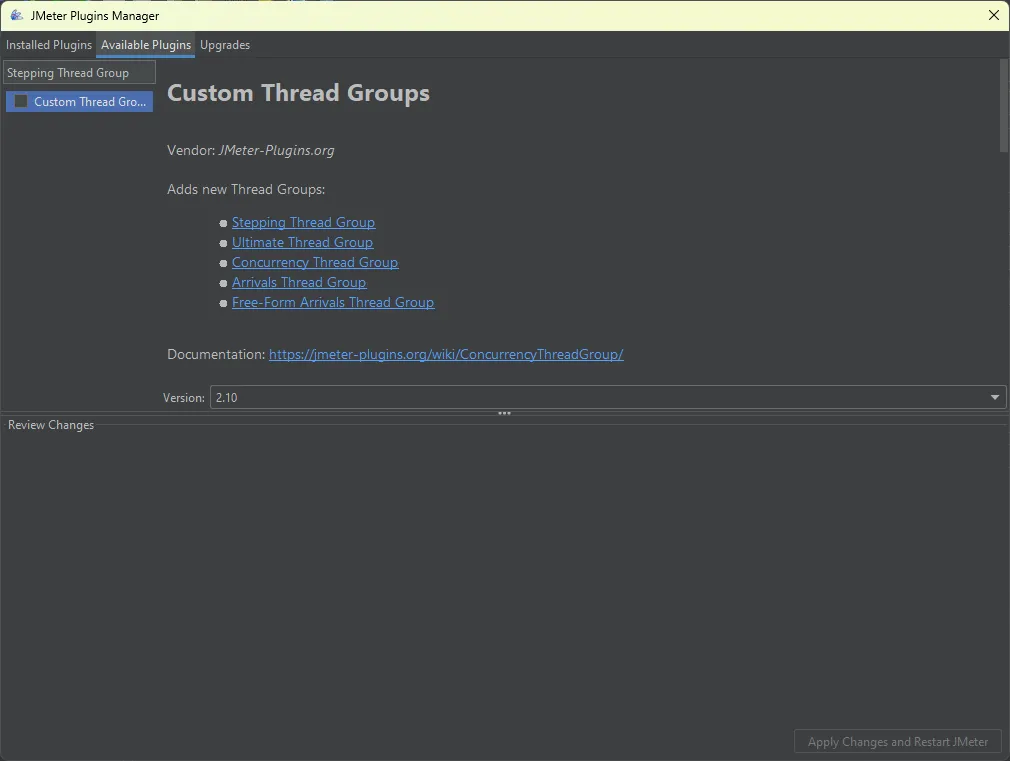Select the Available Plugins tab
The width and height of the screenshot is (1010, 761).
coord(146,45)
